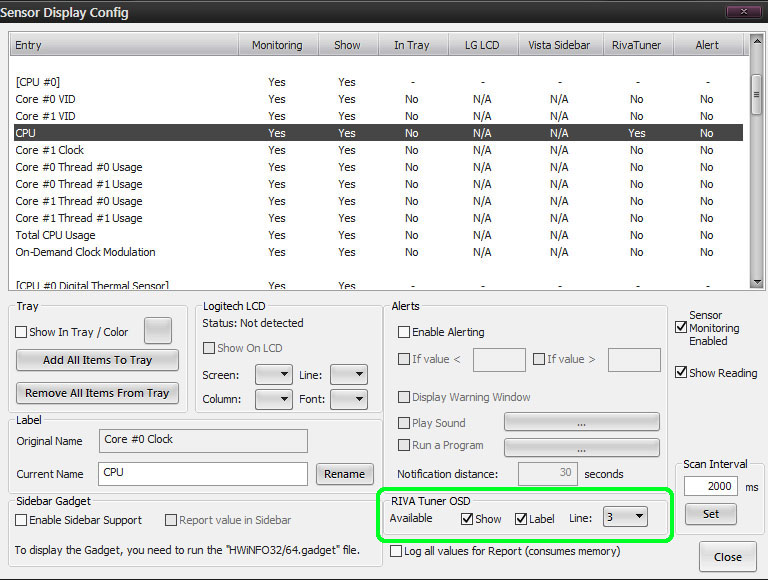
Task: Open the Logitech LCD Screen dropdown
Action: (x=273, y=375)
